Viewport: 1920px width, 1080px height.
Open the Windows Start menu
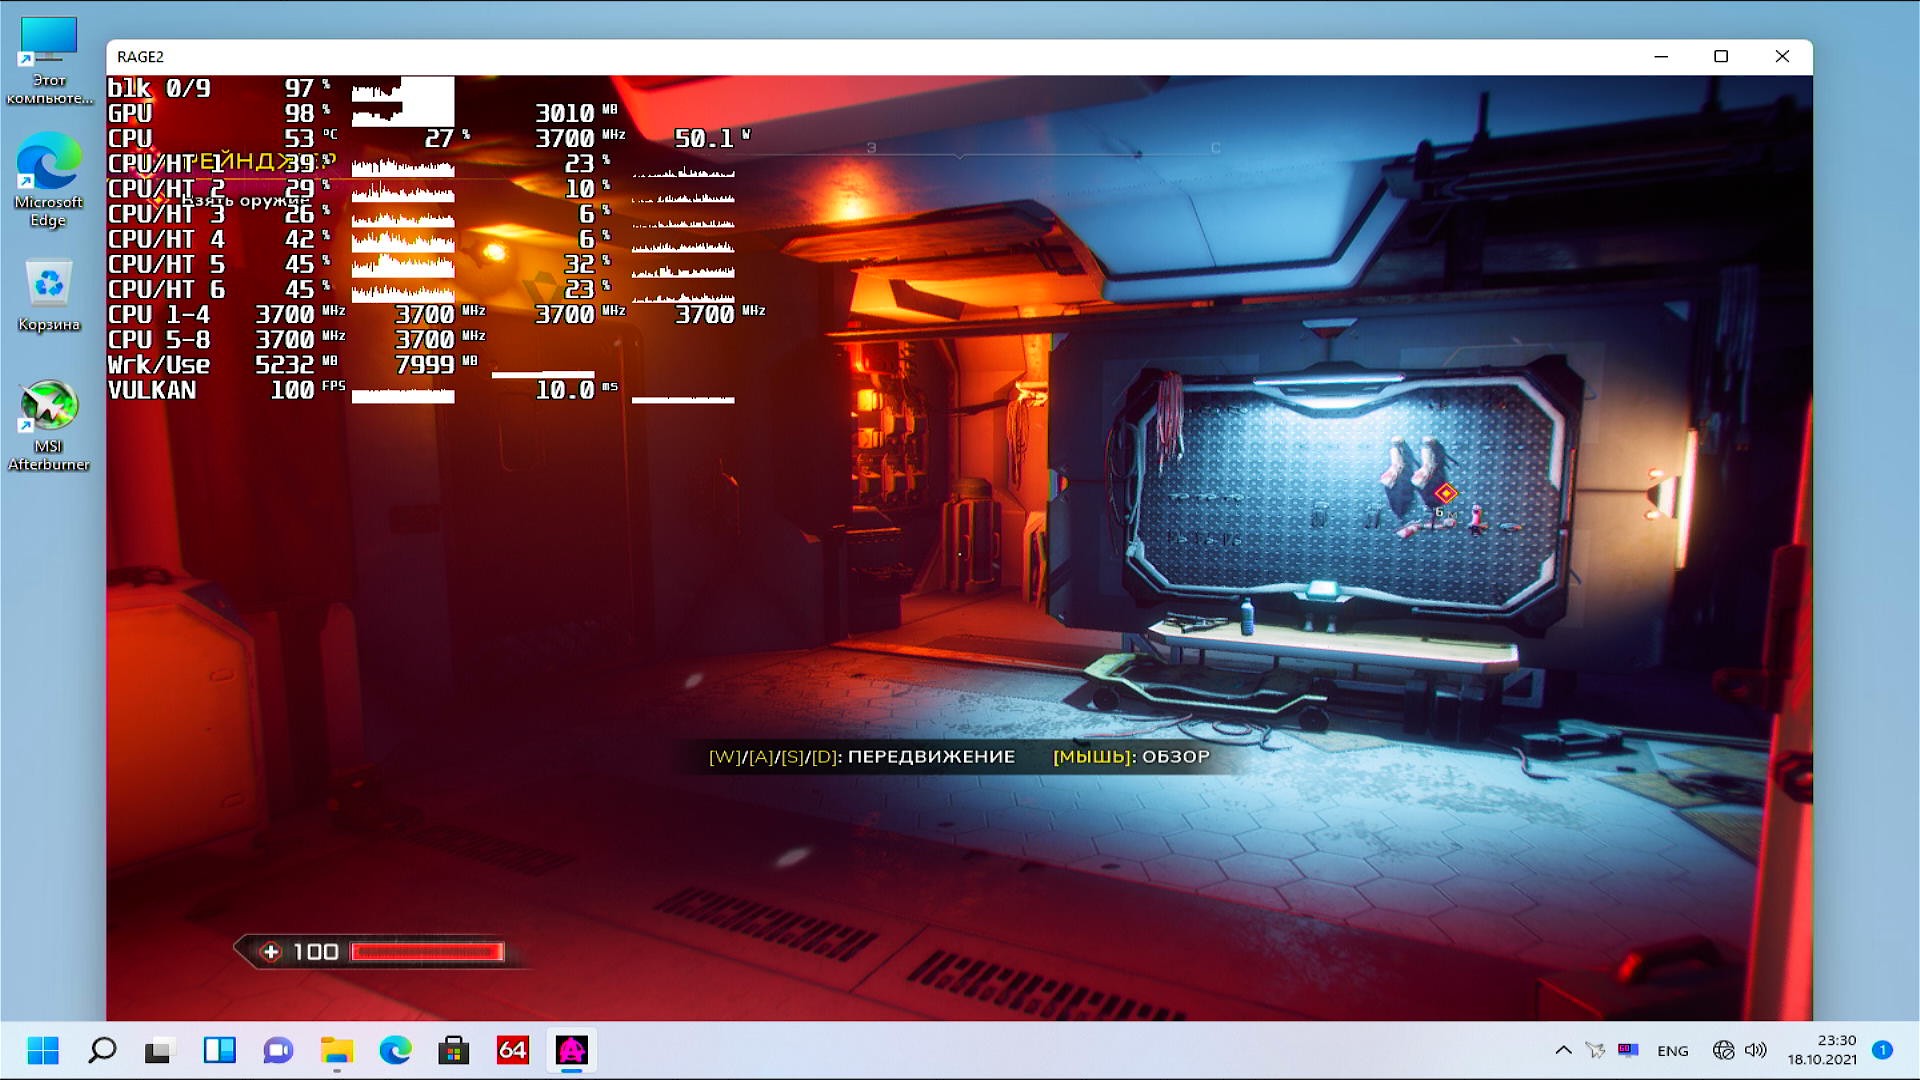pos(43,1050)
